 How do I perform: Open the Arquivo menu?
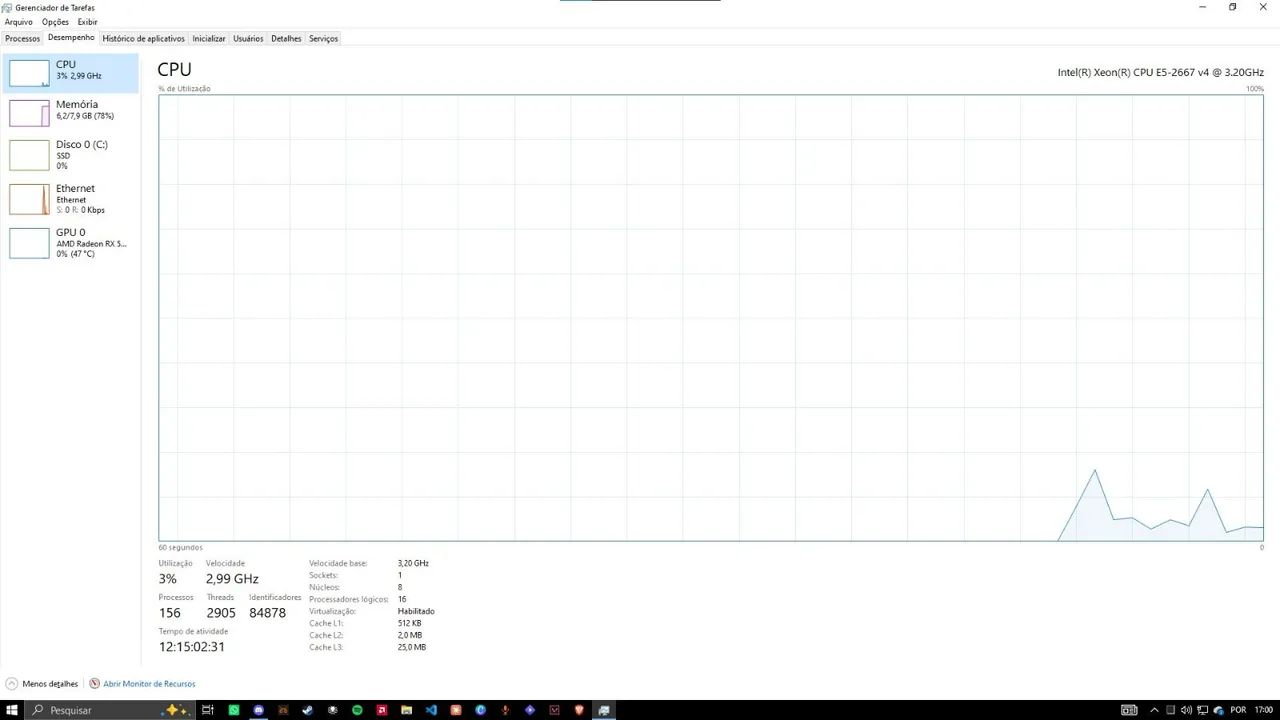(18, 22)
